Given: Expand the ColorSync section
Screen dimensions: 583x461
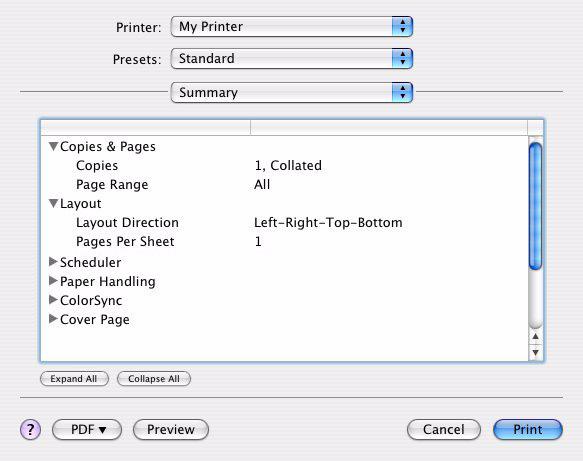Looking at the screenshot, I should tap(53, 300).
